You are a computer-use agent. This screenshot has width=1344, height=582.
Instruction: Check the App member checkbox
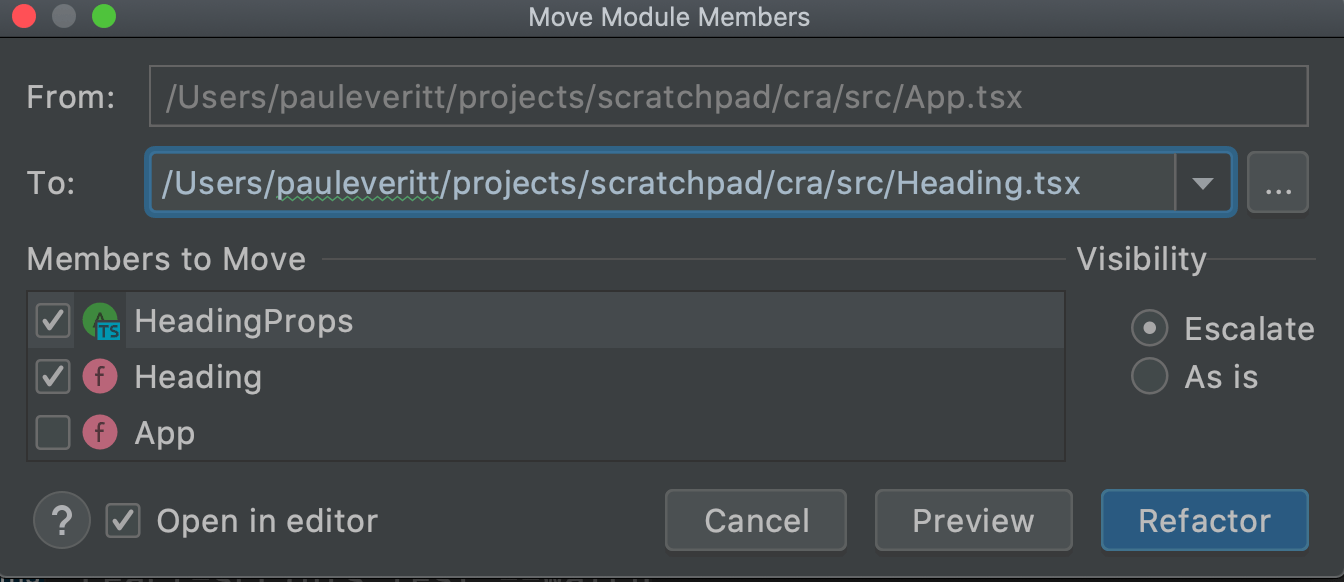52,433
